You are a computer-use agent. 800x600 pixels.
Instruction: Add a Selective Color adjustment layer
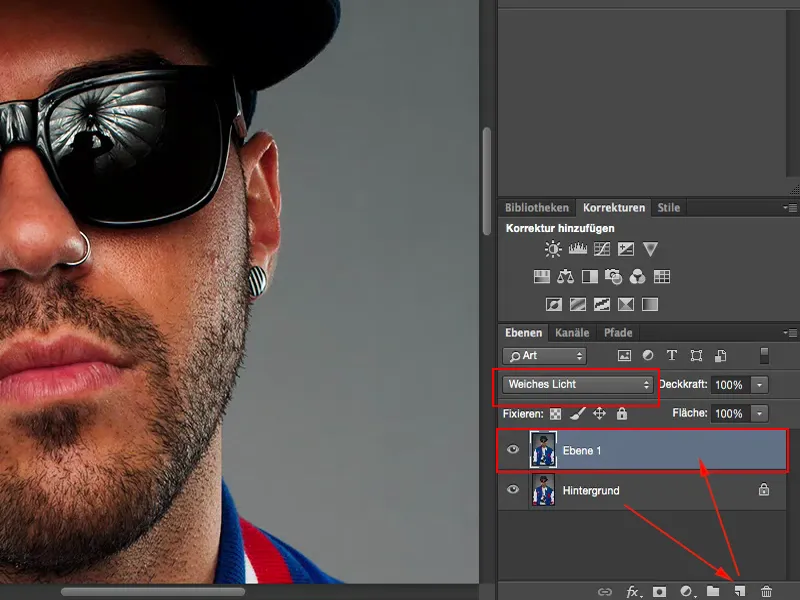(626, 305)
